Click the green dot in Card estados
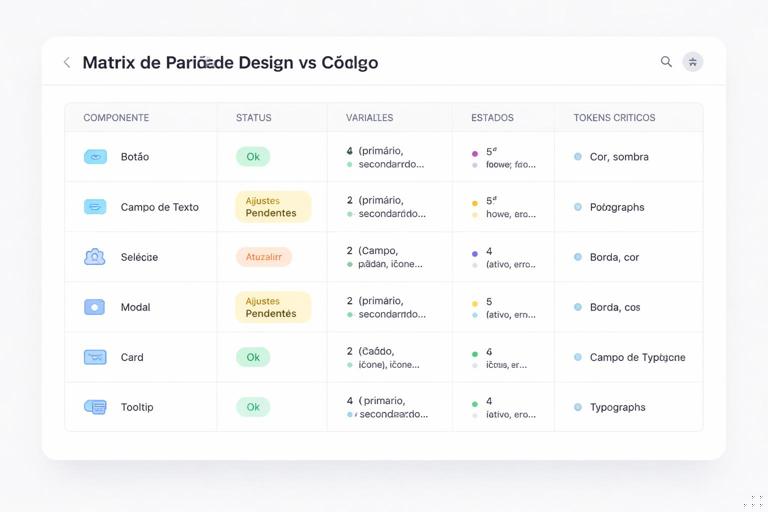The image size is (768, 512). click(475, 354)
